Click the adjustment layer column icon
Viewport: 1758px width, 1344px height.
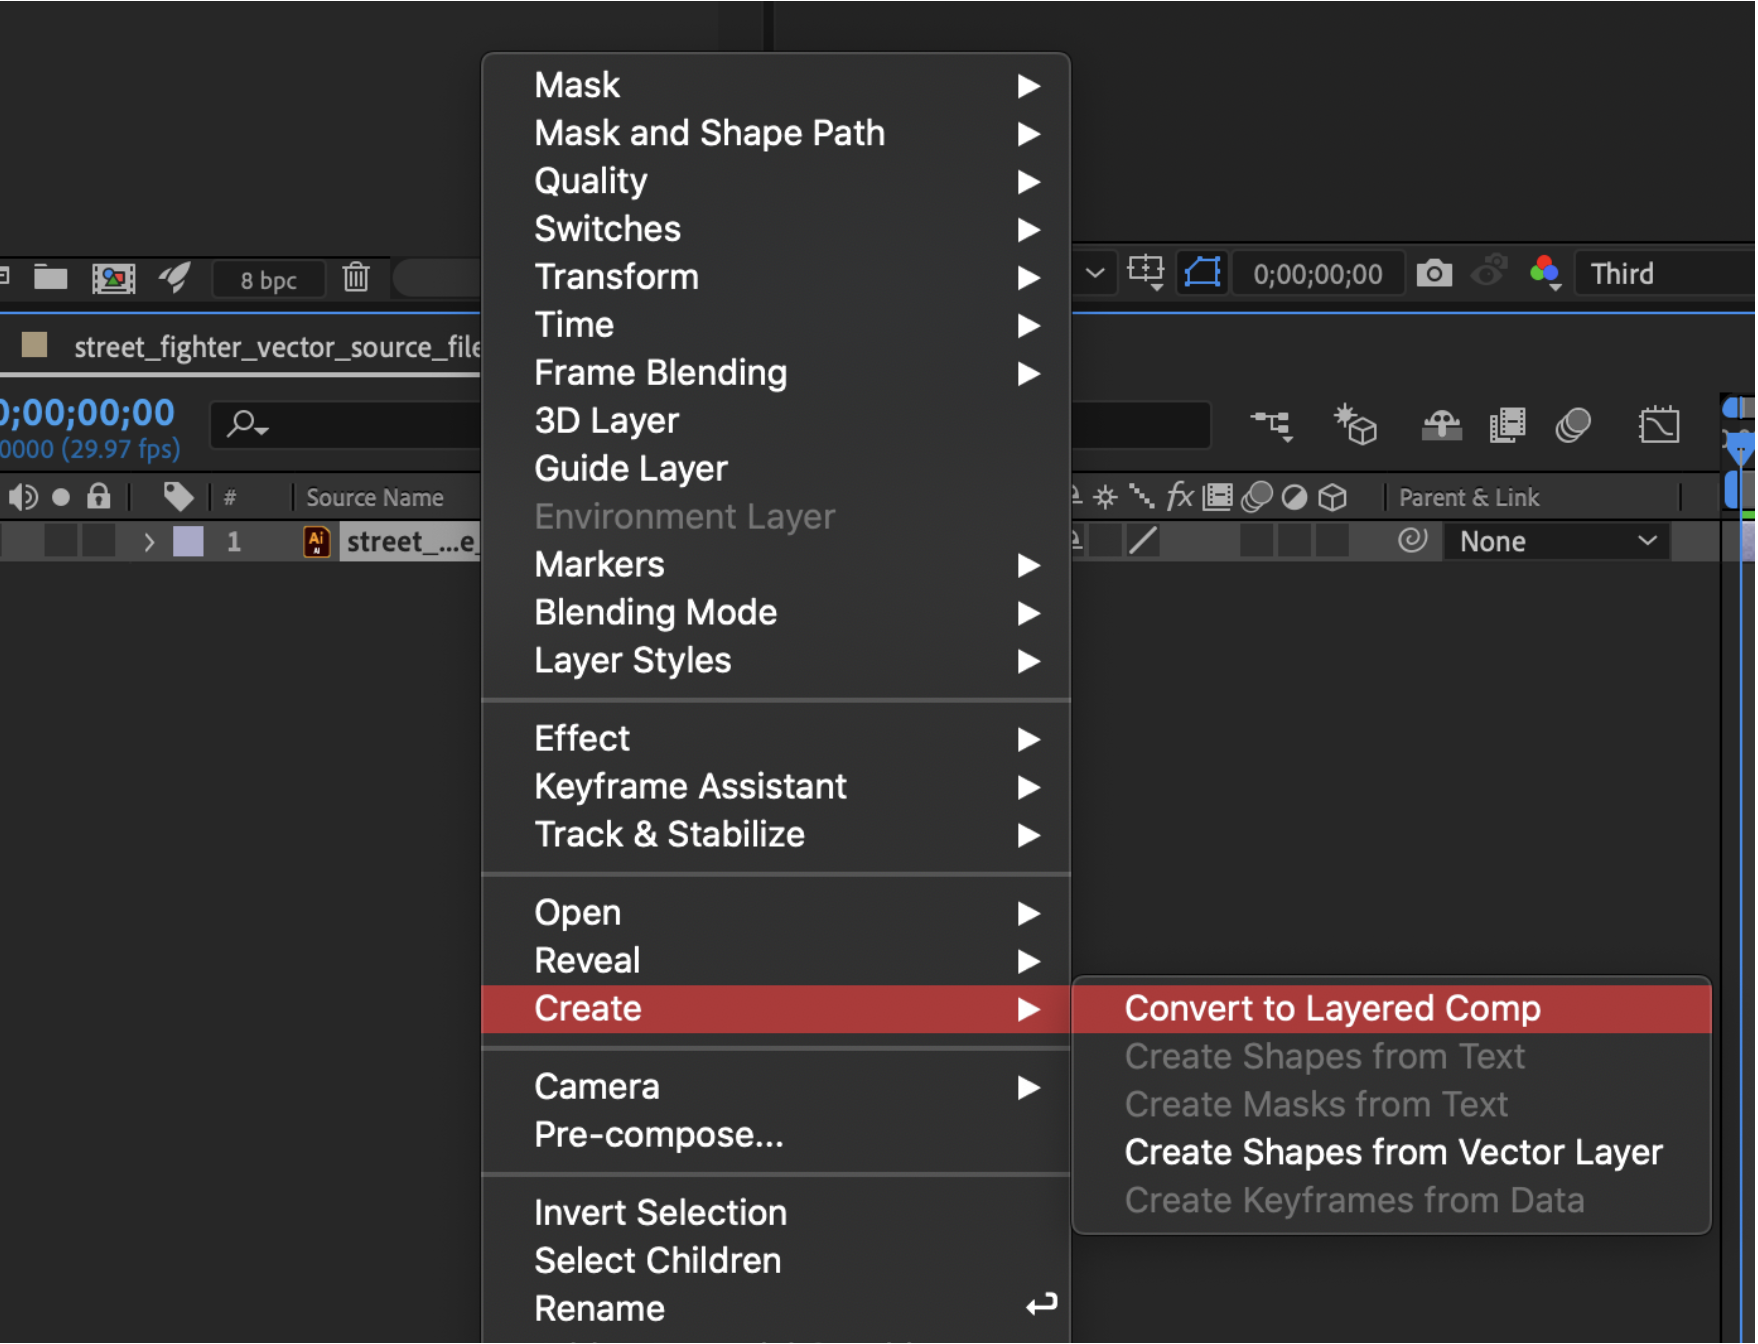tap(1294, 497)
